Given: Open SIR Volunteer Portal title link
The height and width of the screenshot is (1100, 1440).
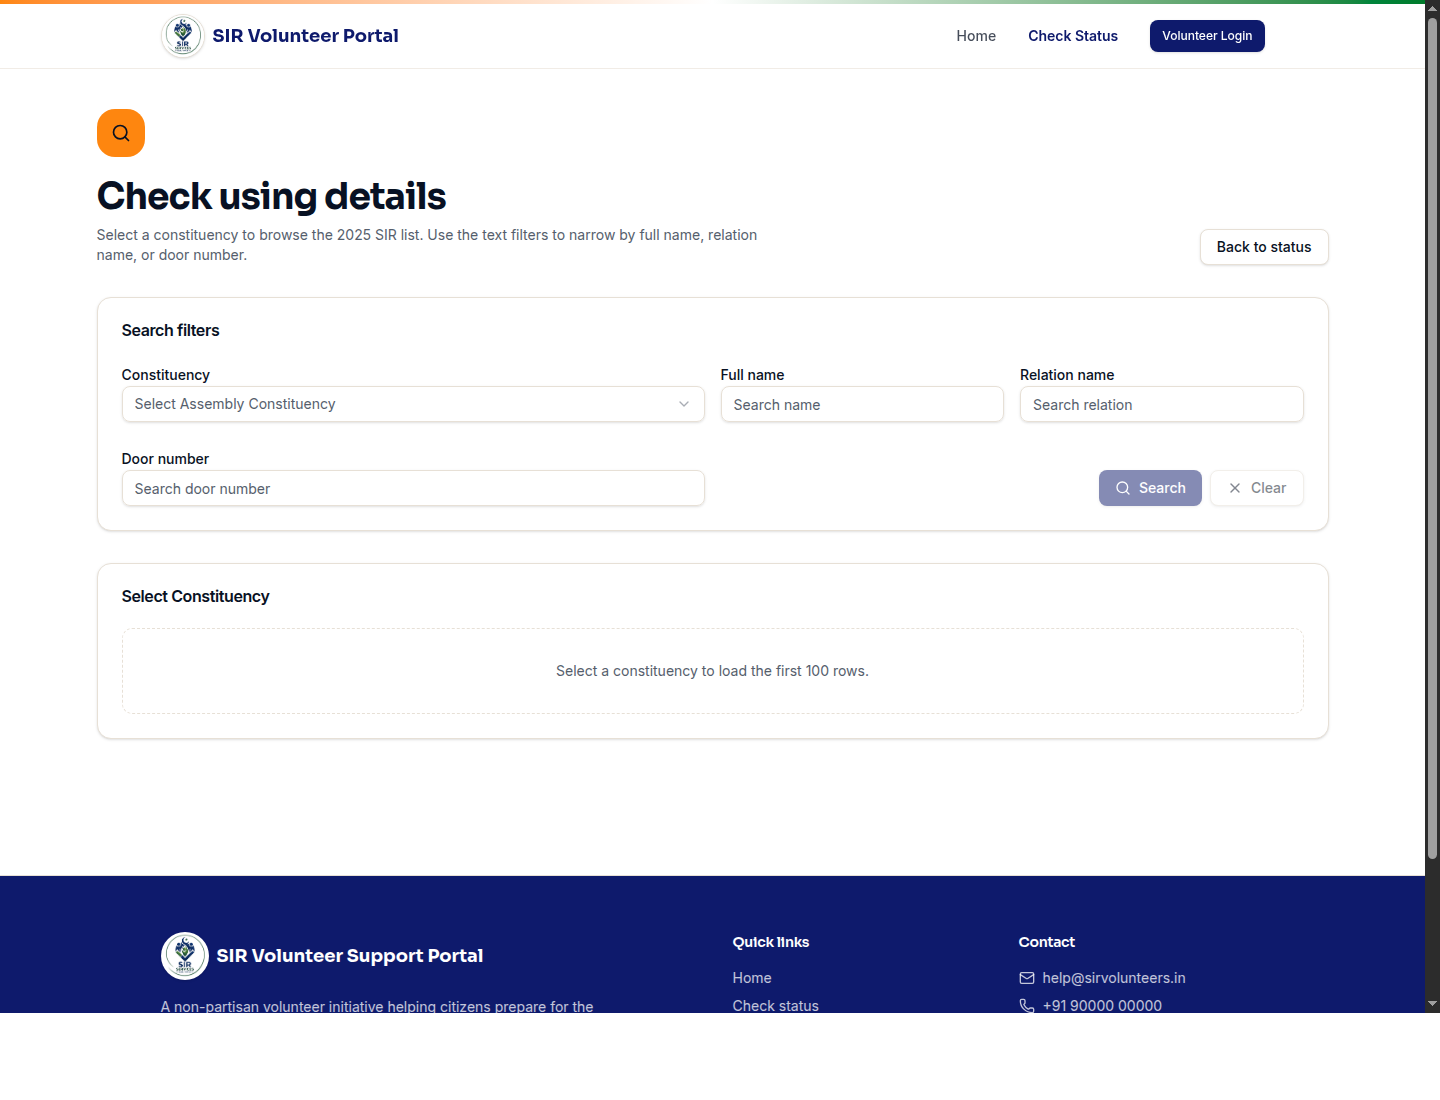Looking at the screenshot, I should (305, 36).
